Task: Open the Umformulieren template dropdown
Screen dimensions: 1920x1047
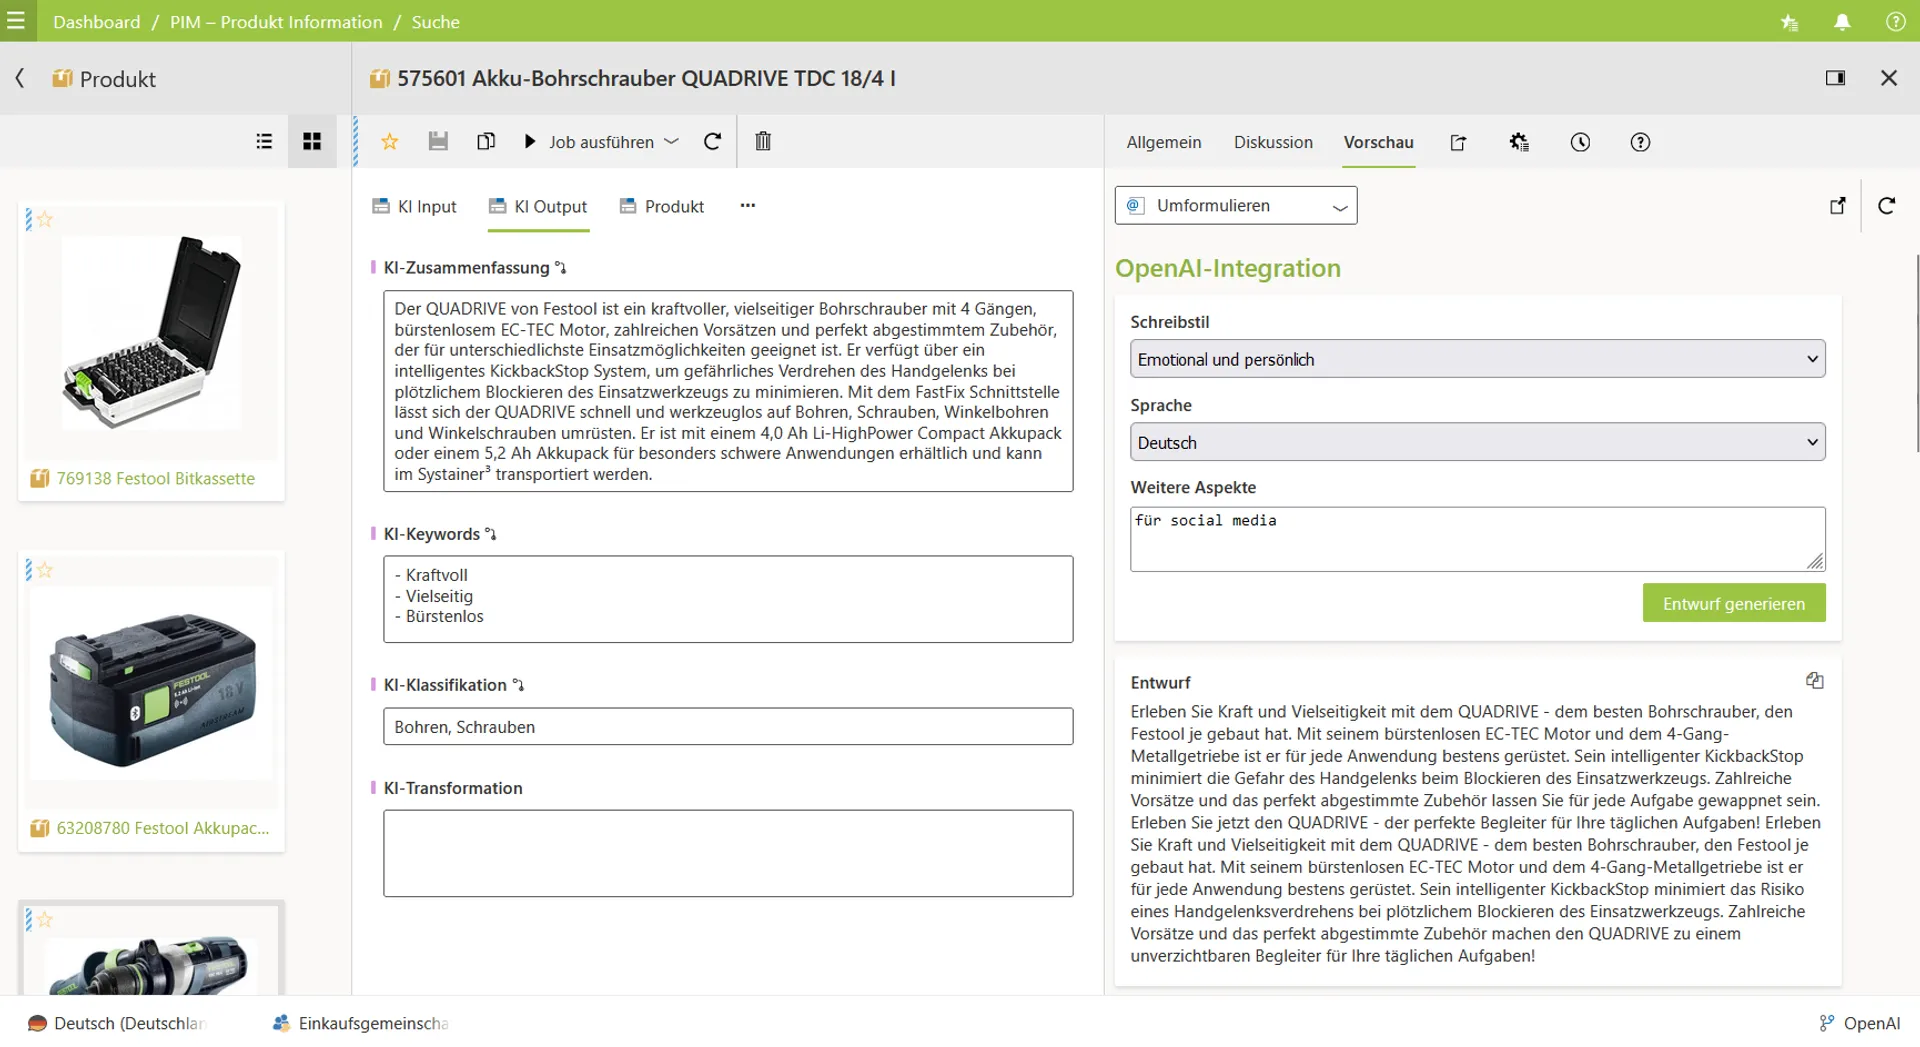Action: (1236, 205)
